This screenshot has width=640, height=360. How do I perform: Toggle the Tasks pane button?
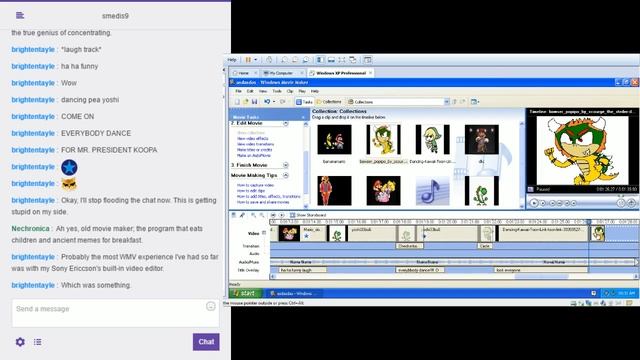304,102
